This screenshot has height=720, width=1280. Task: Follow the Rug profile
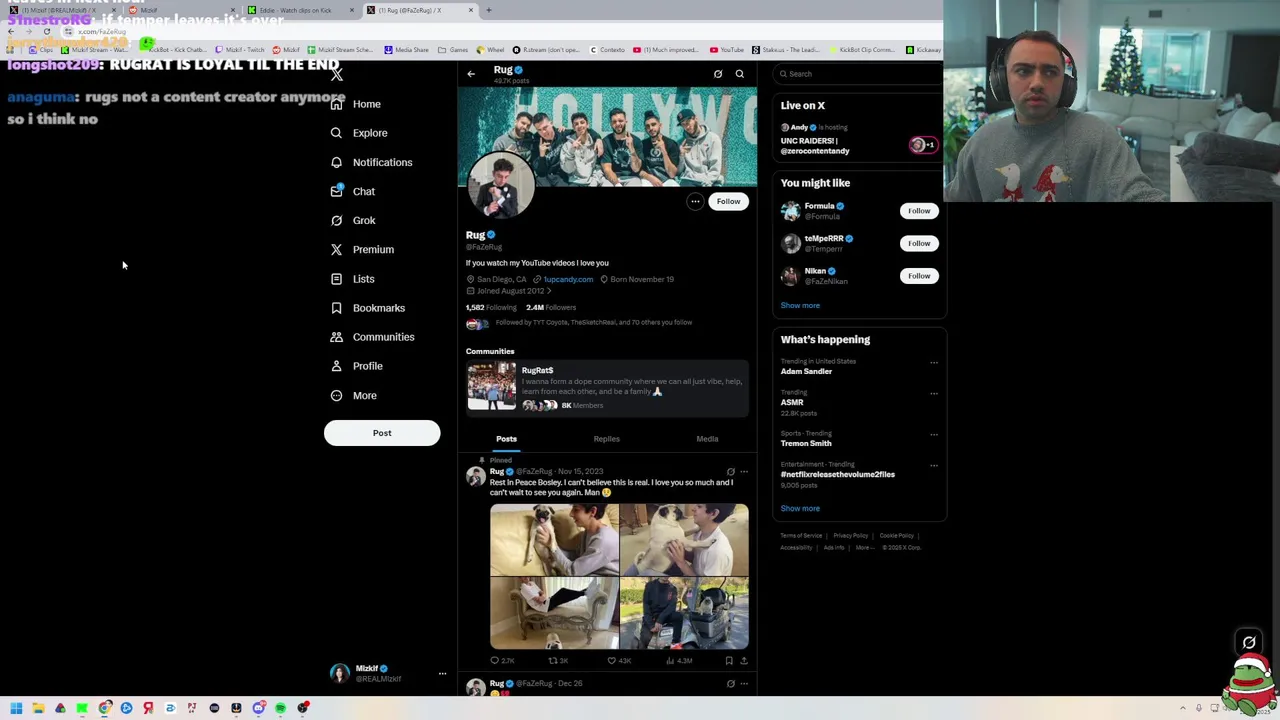click(728, 201)
